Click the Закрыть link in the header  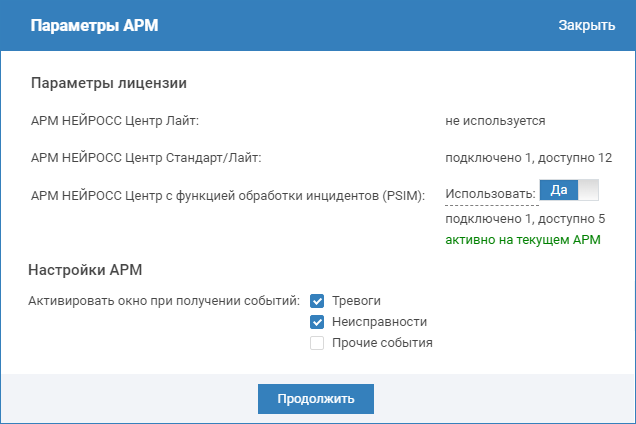point(586,25)
